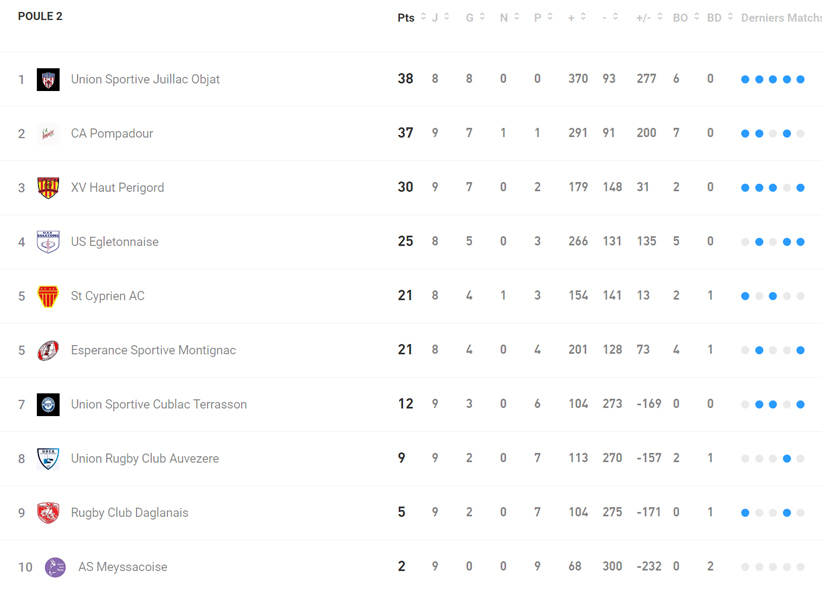This screenshot has height=595, width=822.
Task: Click the US Egletonnaise club logo
Action: click(x=48, y=242)
